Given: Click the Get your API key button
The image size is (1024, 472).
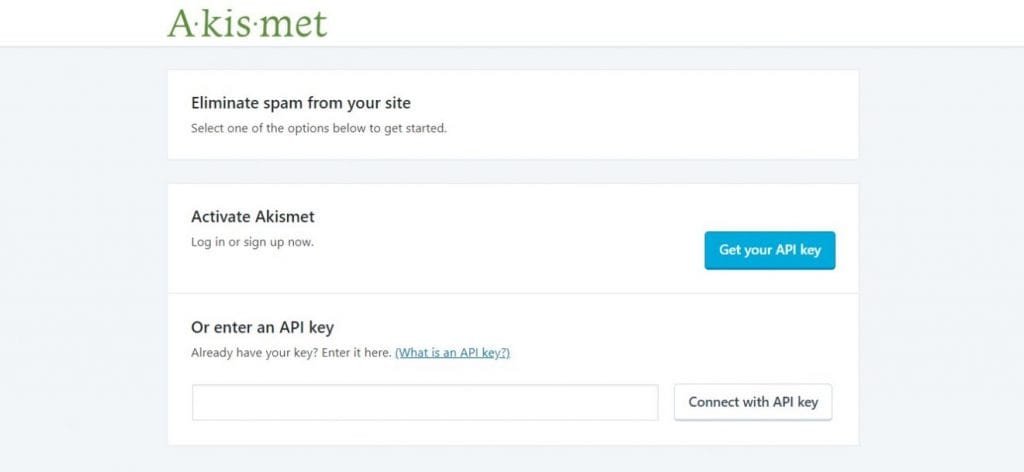Looking at the screenshot, I should click(769, 250).
